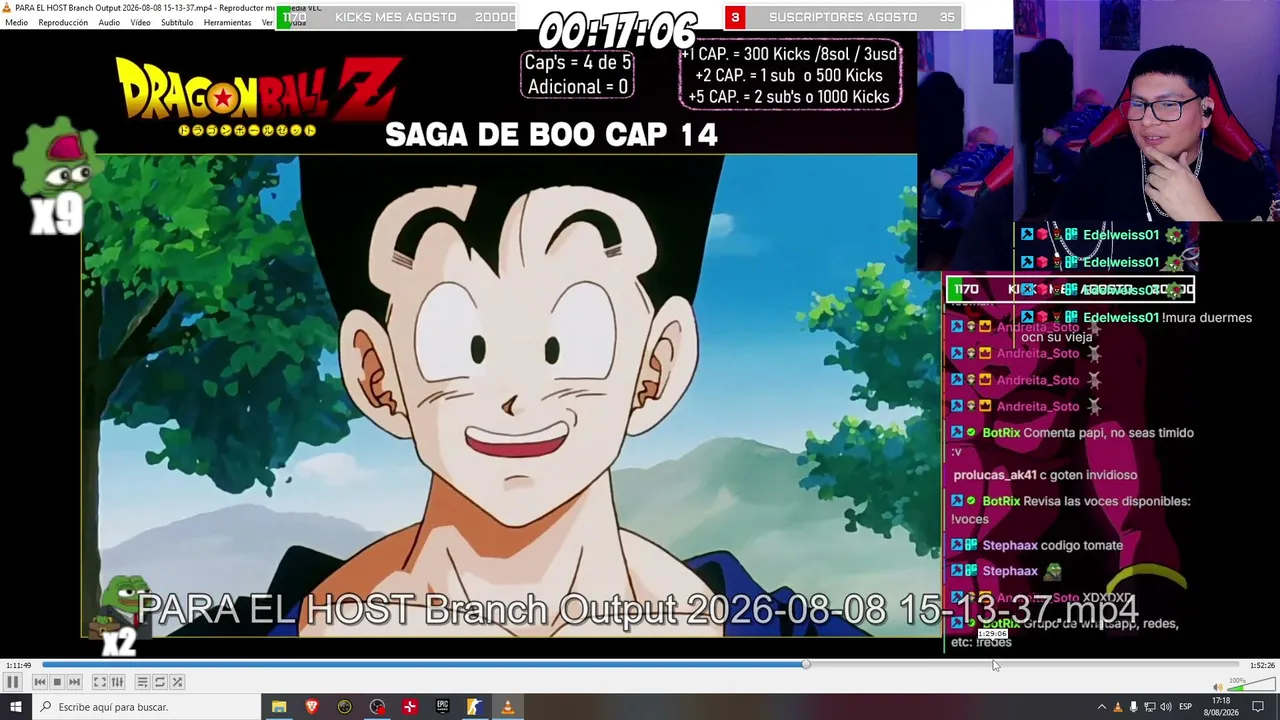Switch to OBS Studio on the taskbar
Screen dimensions: 1280x720
click(377, 707)
